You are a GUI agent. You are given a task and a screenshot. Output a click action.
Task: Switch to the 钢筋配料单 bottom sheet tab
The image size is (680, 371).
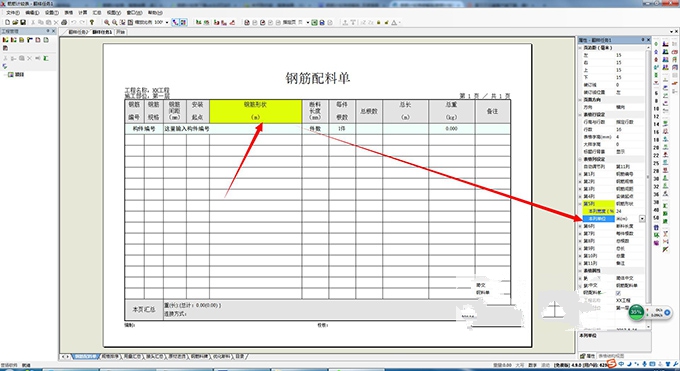[x=85, y=356]
